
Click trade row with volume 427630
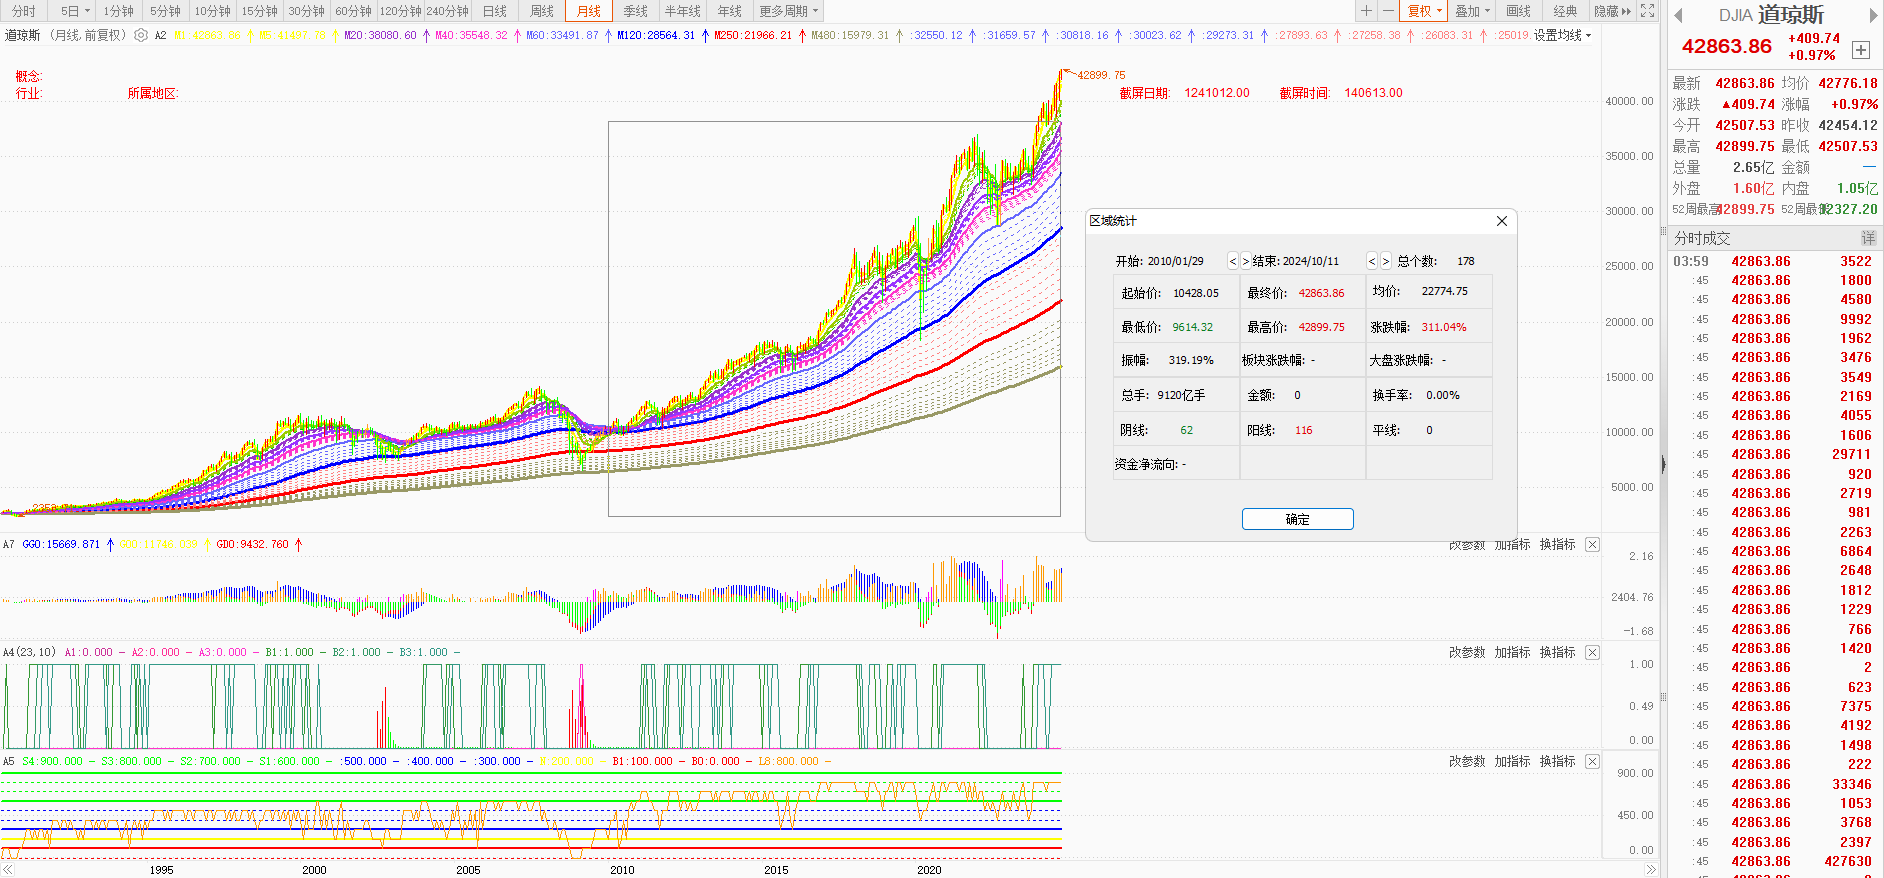[1773, 861]
